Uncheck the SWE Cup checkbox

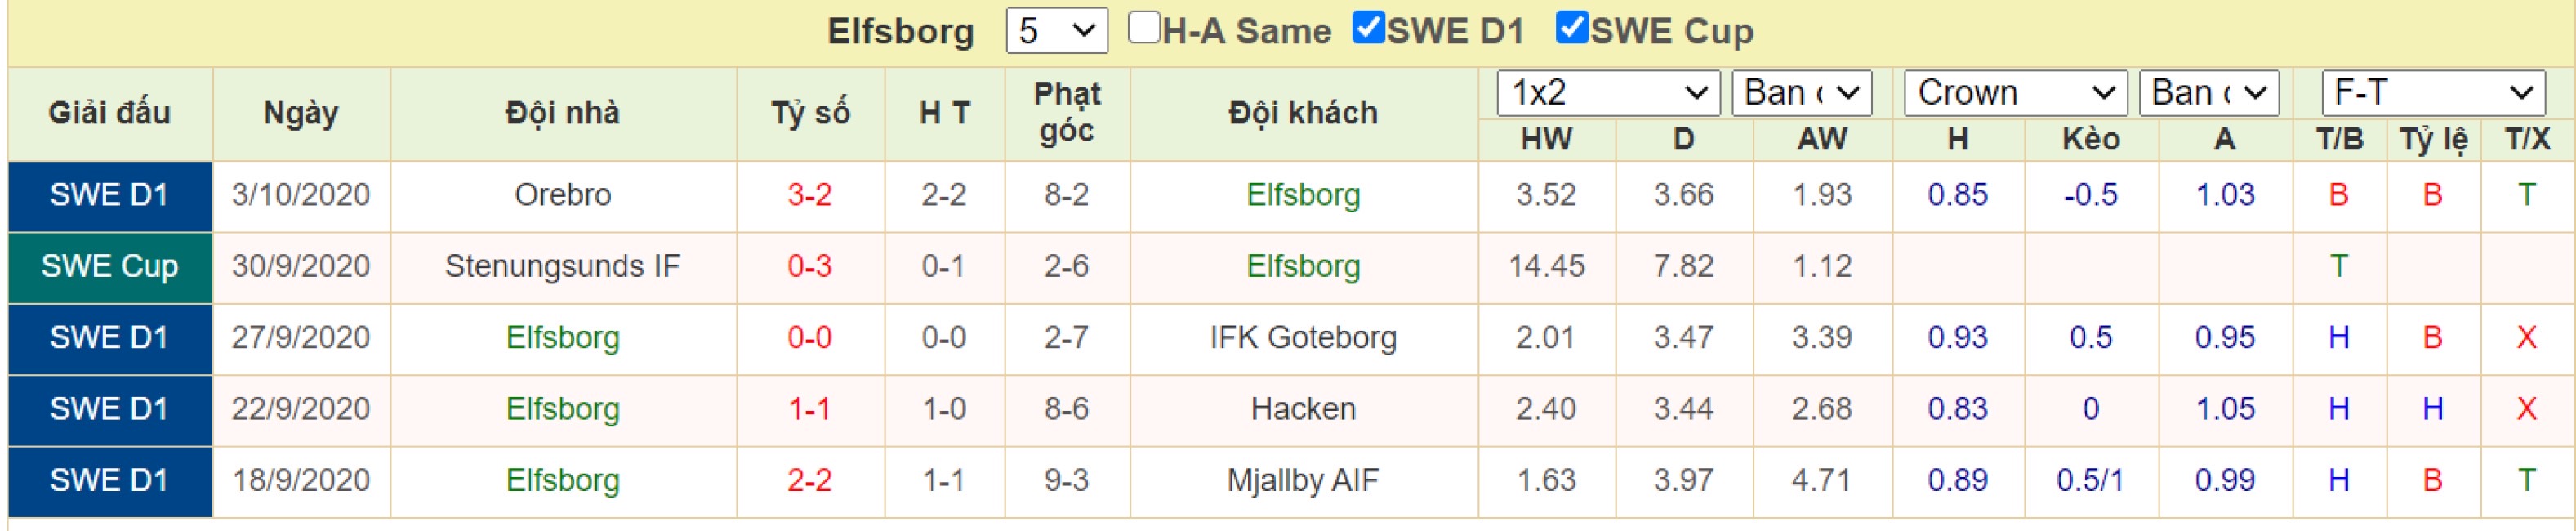click(1572, 28)
